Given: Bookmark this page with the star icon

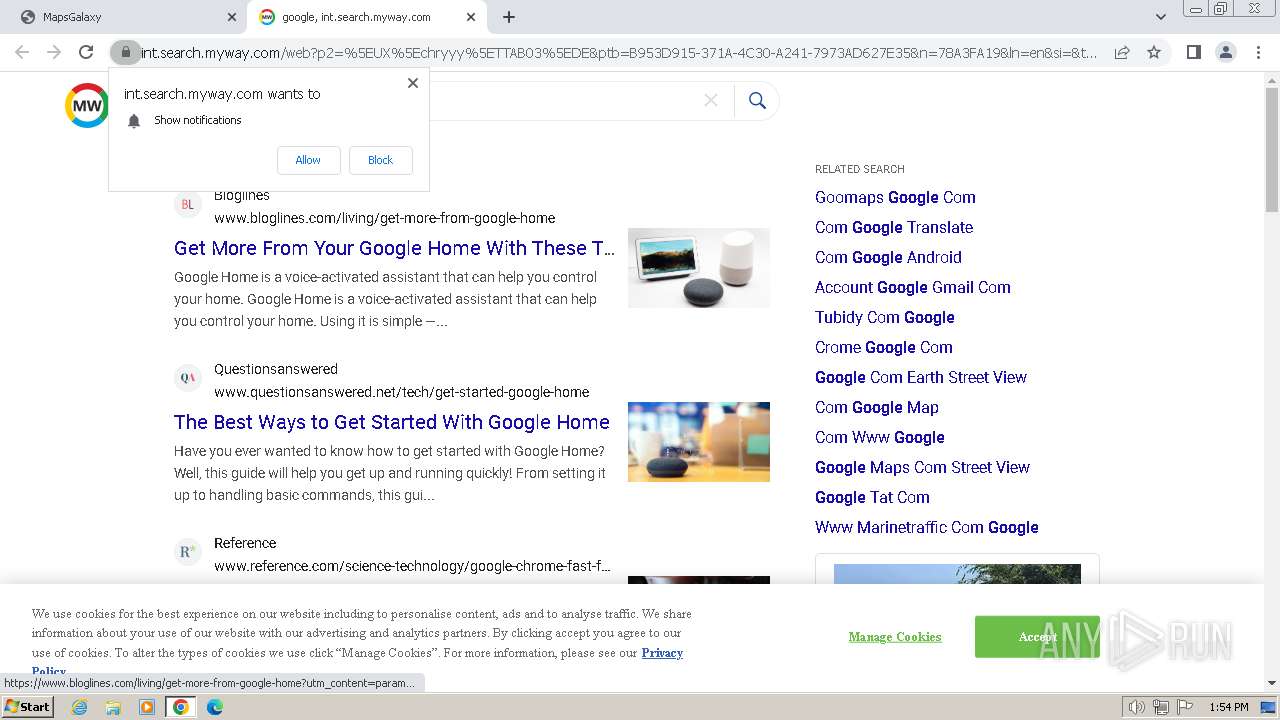Looking at the screenshot, I should click(1154, 52).
